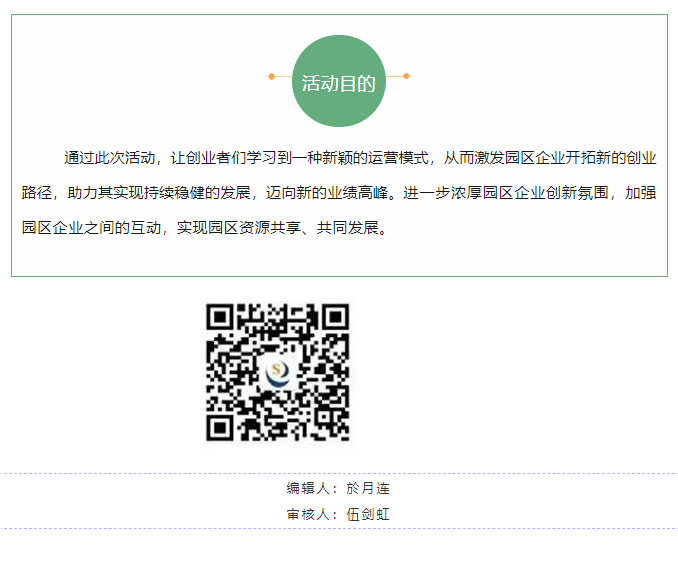
Task: Click the orange dot right of 活动目的
Action: coord(406,77)
